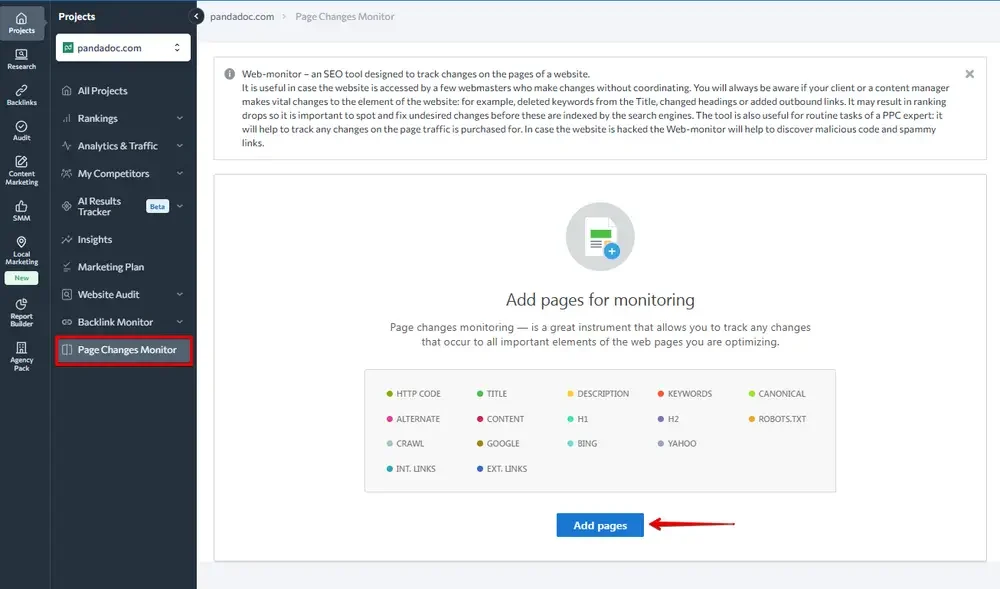Expand the AI Results Tracker chevron

coord(180,206)
